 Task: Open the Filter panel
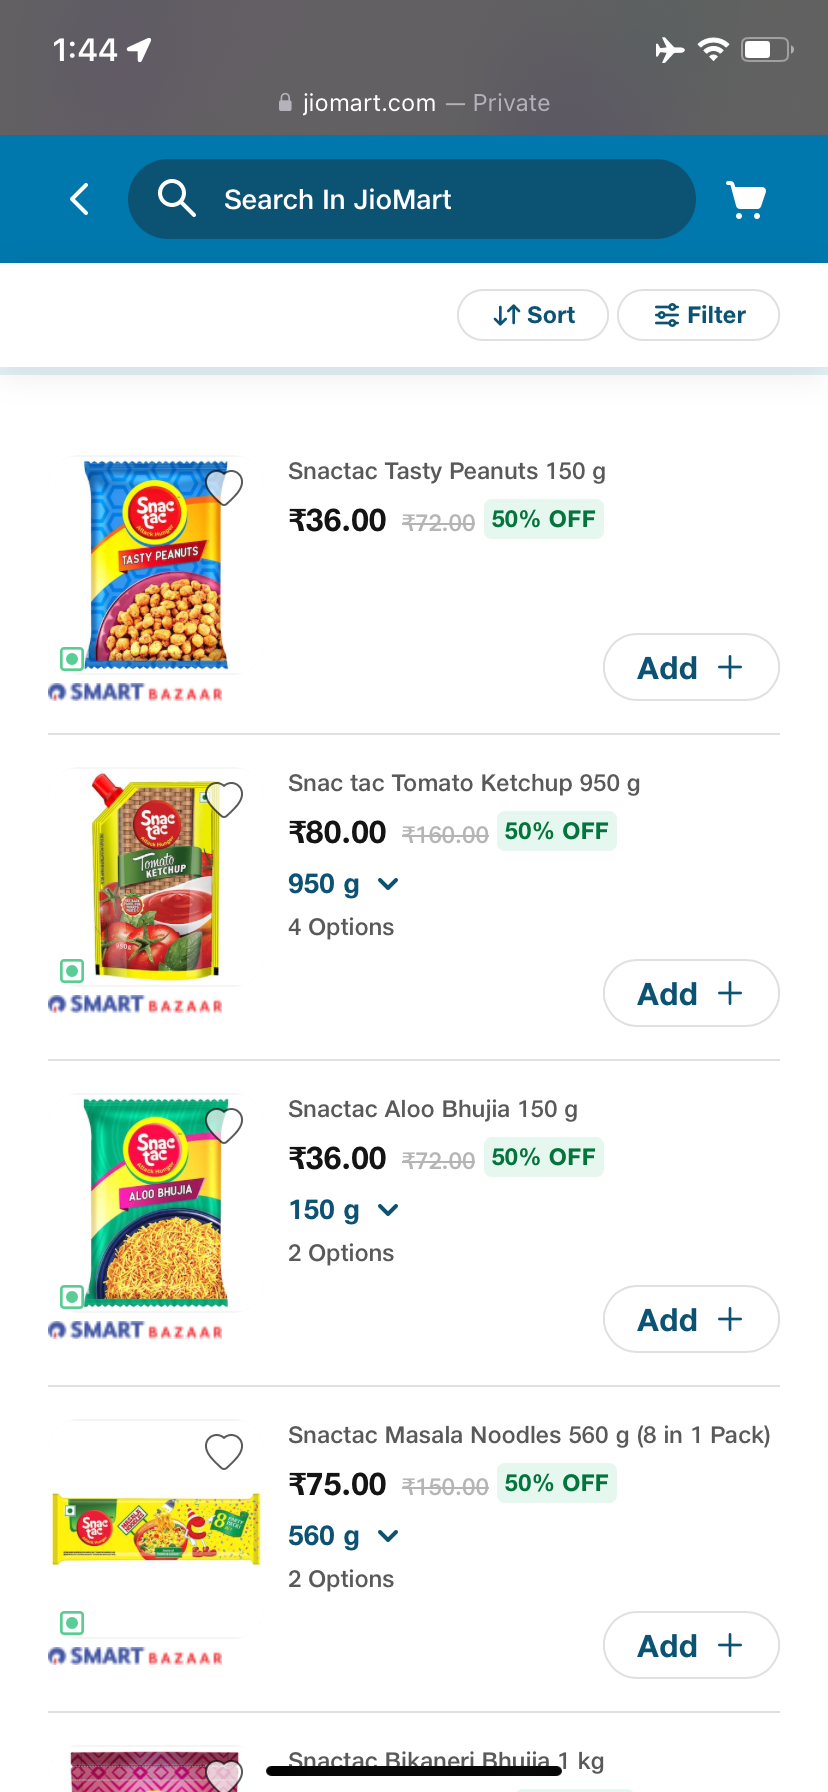tap(699, 315)
